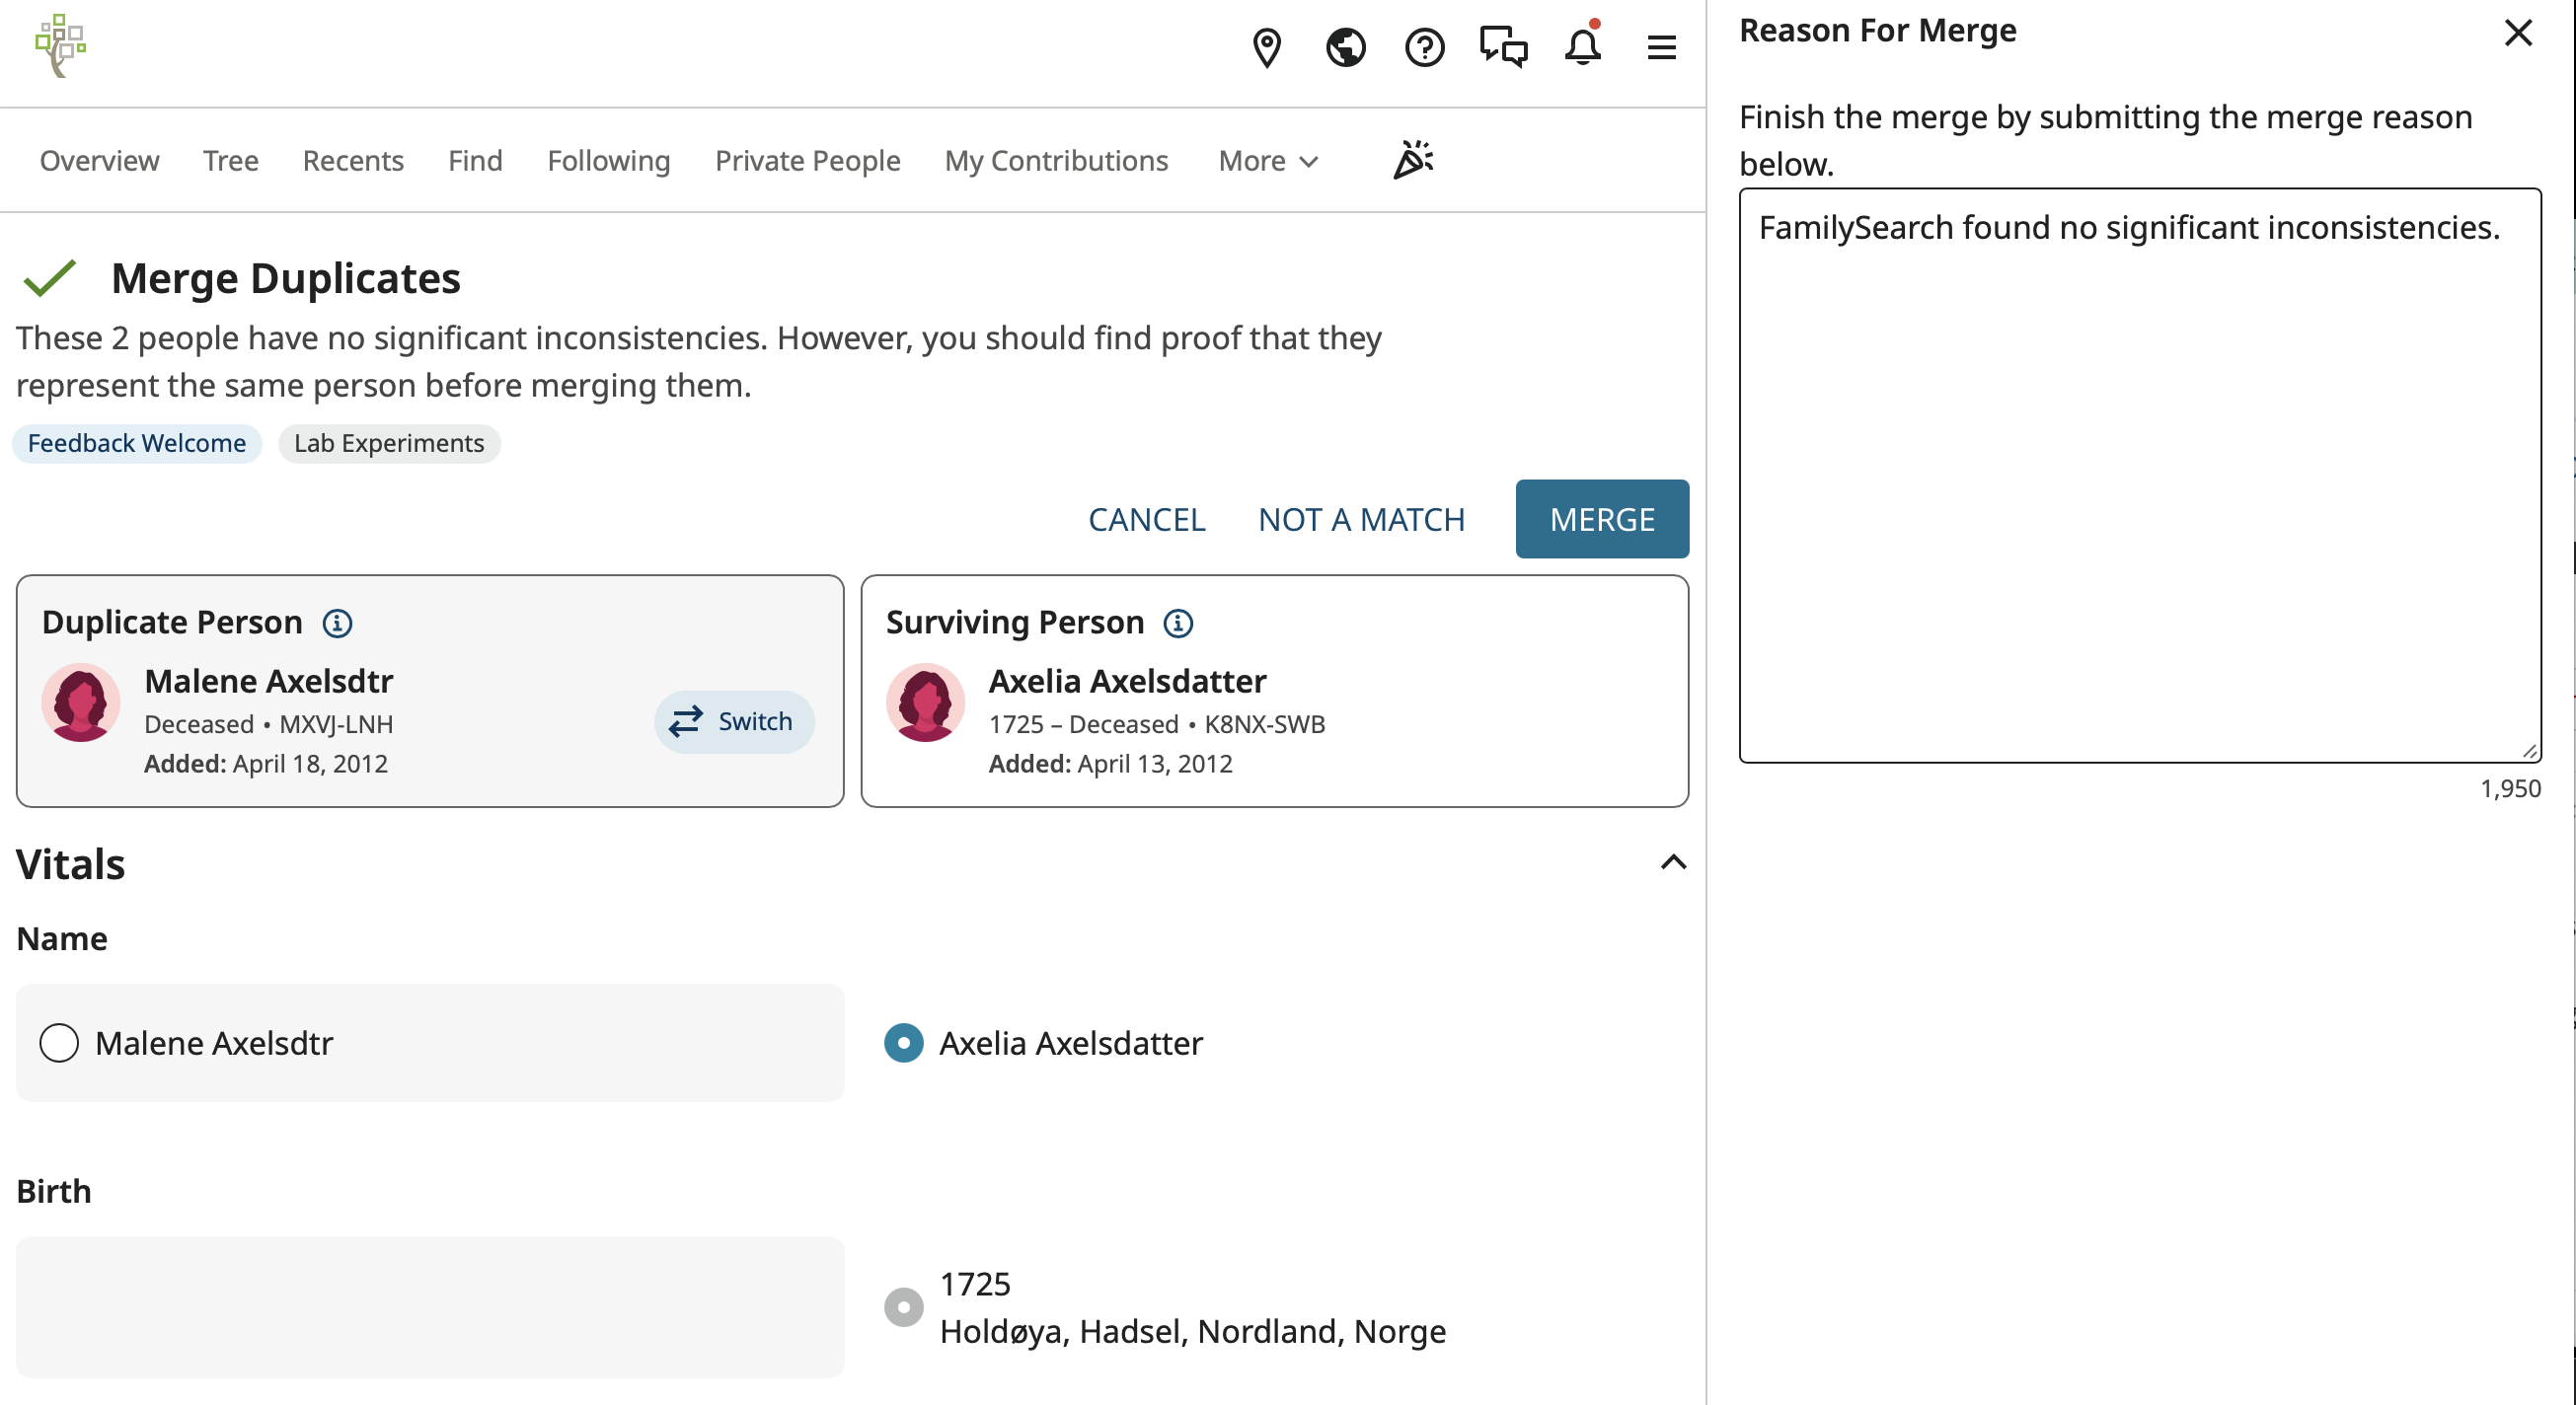Image resolution: width=2576 pixels, height=1405 pixels.
Task: Expand the More dropdown menu
Action: (x=1267, y=161)
